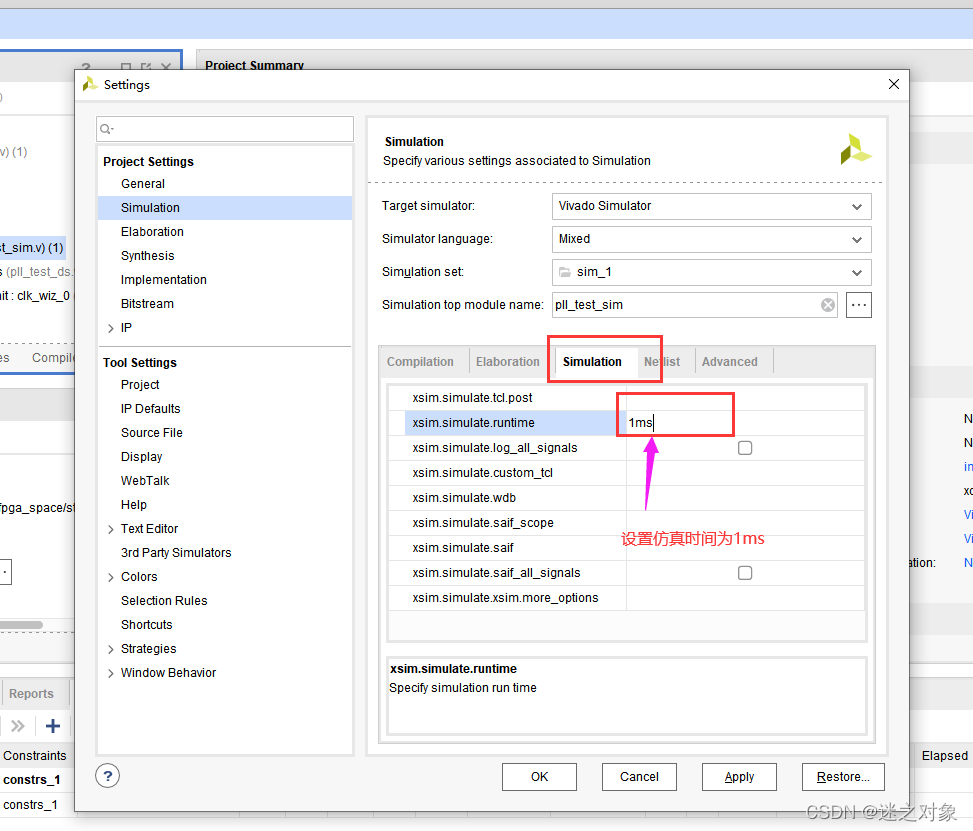Screen dimensions: 973x831
Task: Click the Settings search input field
Action: 225,129
